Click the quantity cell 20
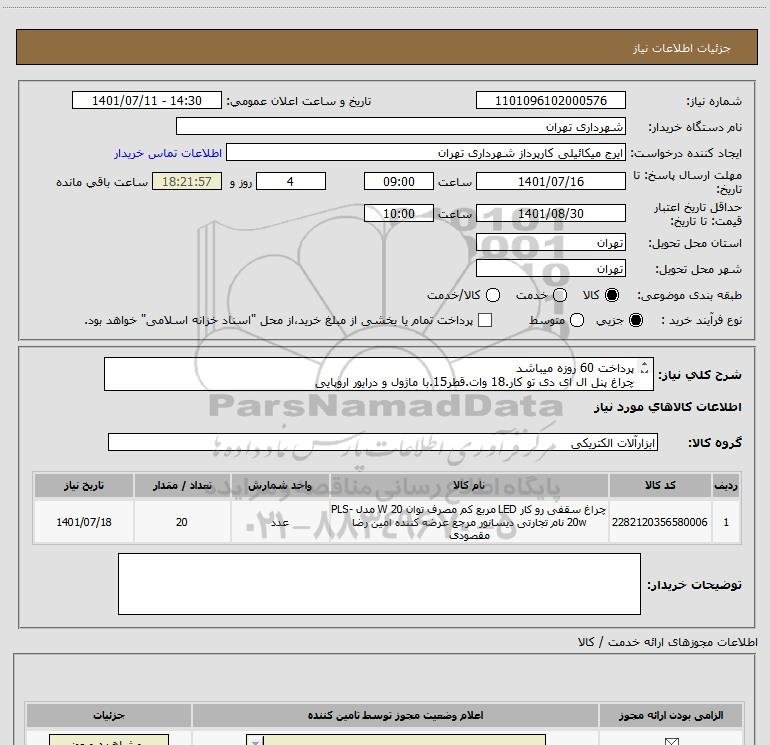The height and width of the screenshot is (745, 770). 182,522
